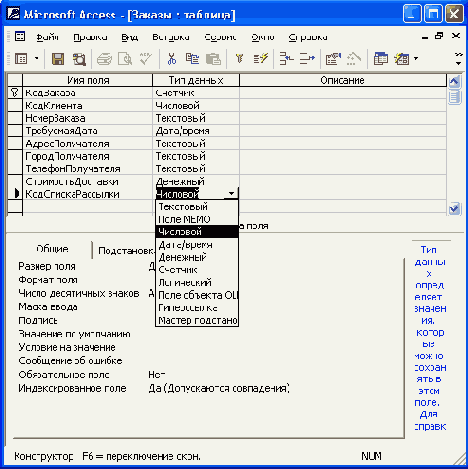
Task: Open the Сервис menu
Action: [x=220, y=37]
